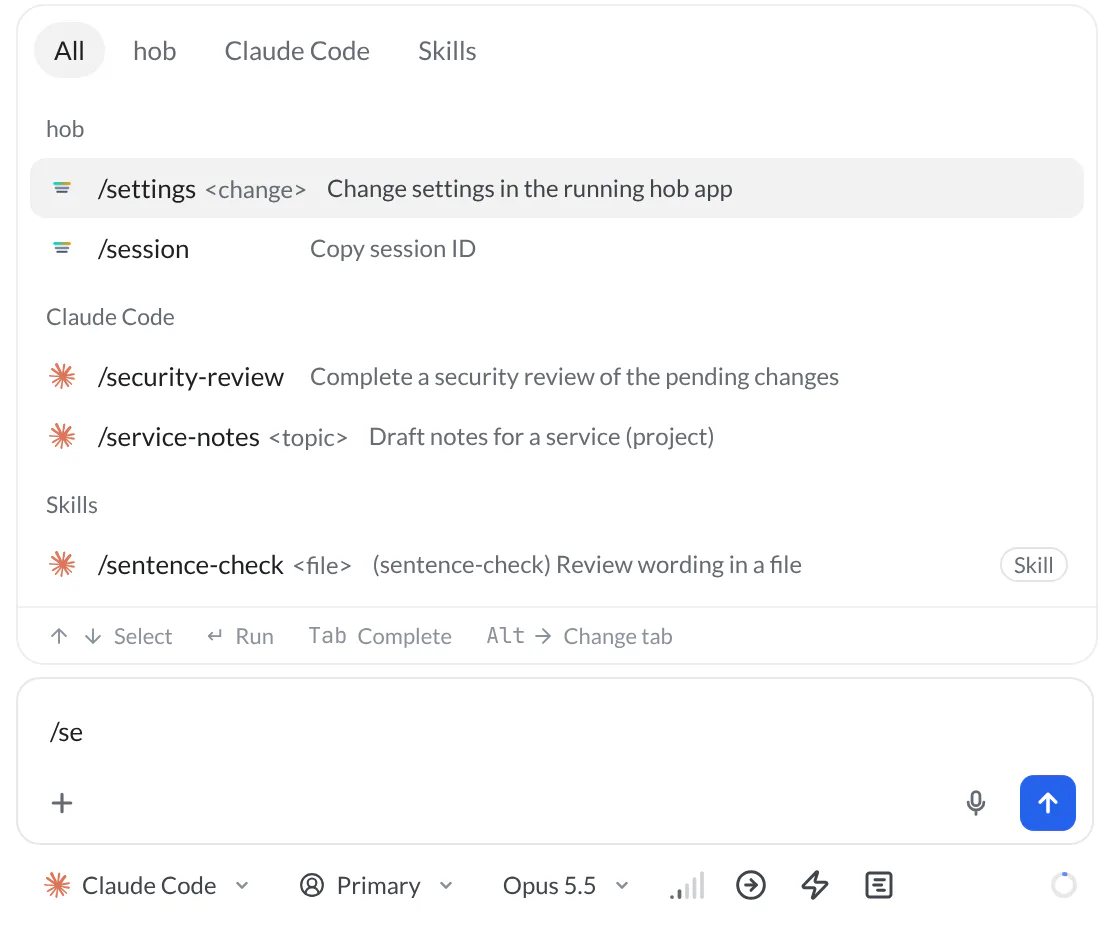This screenshot has width=1114, height=929.
Task: Open the Opus 5.5 model selector
Action: point(566,886)
